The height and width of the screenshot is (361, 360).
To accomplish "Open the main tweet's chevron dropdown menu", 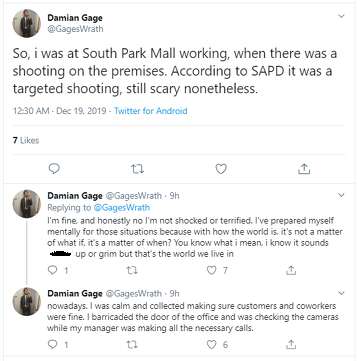I will [x=341, y=16].
